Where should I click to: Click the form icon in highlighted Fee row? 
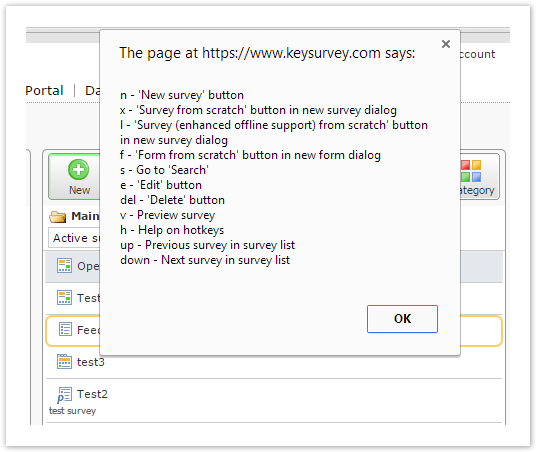(65, 329)
